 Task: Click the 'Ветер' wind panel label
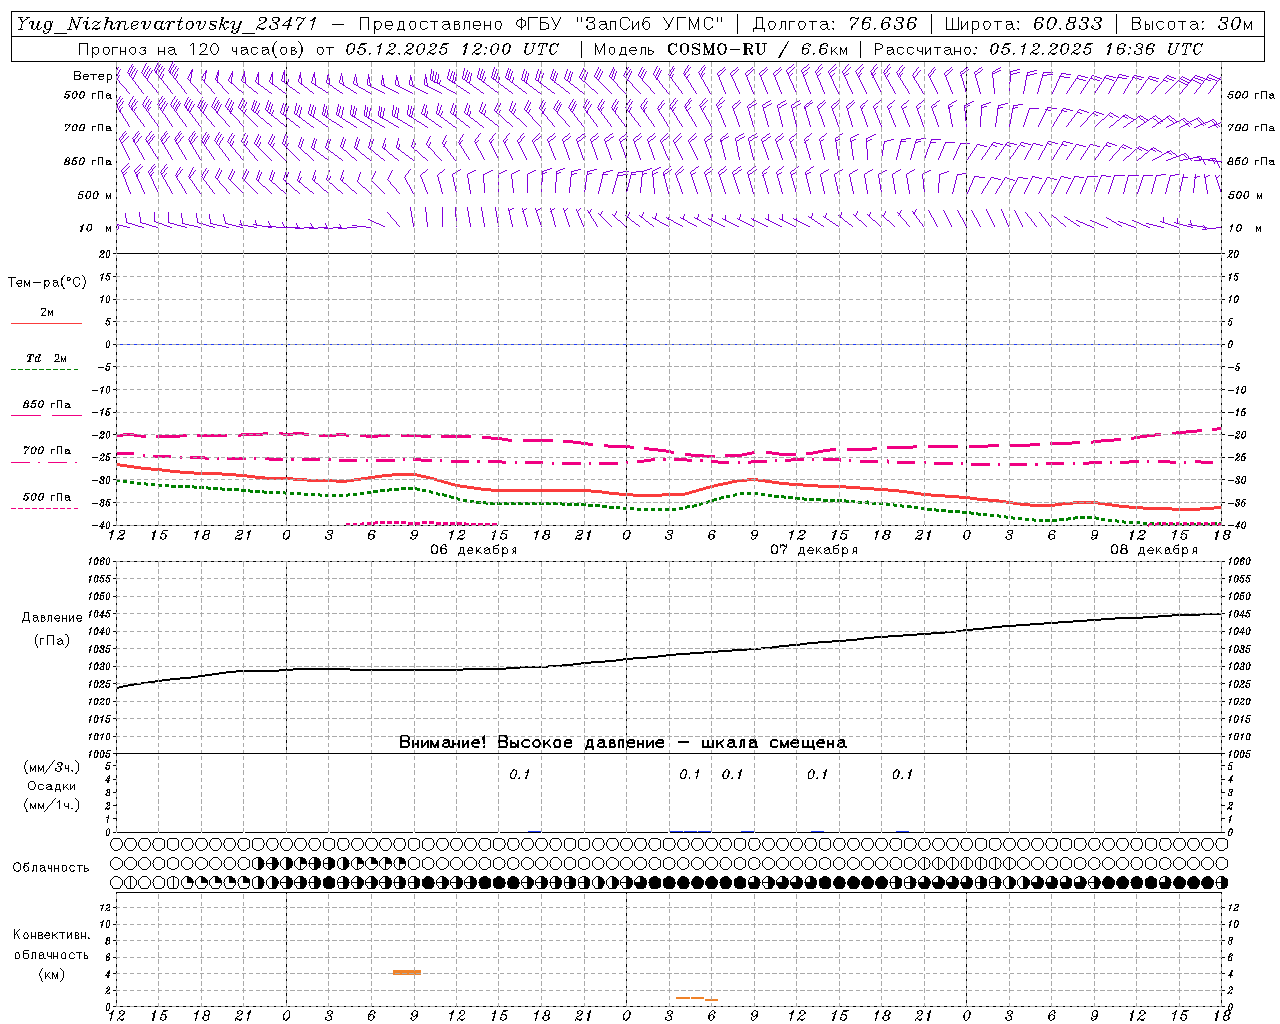coord(92,76)
